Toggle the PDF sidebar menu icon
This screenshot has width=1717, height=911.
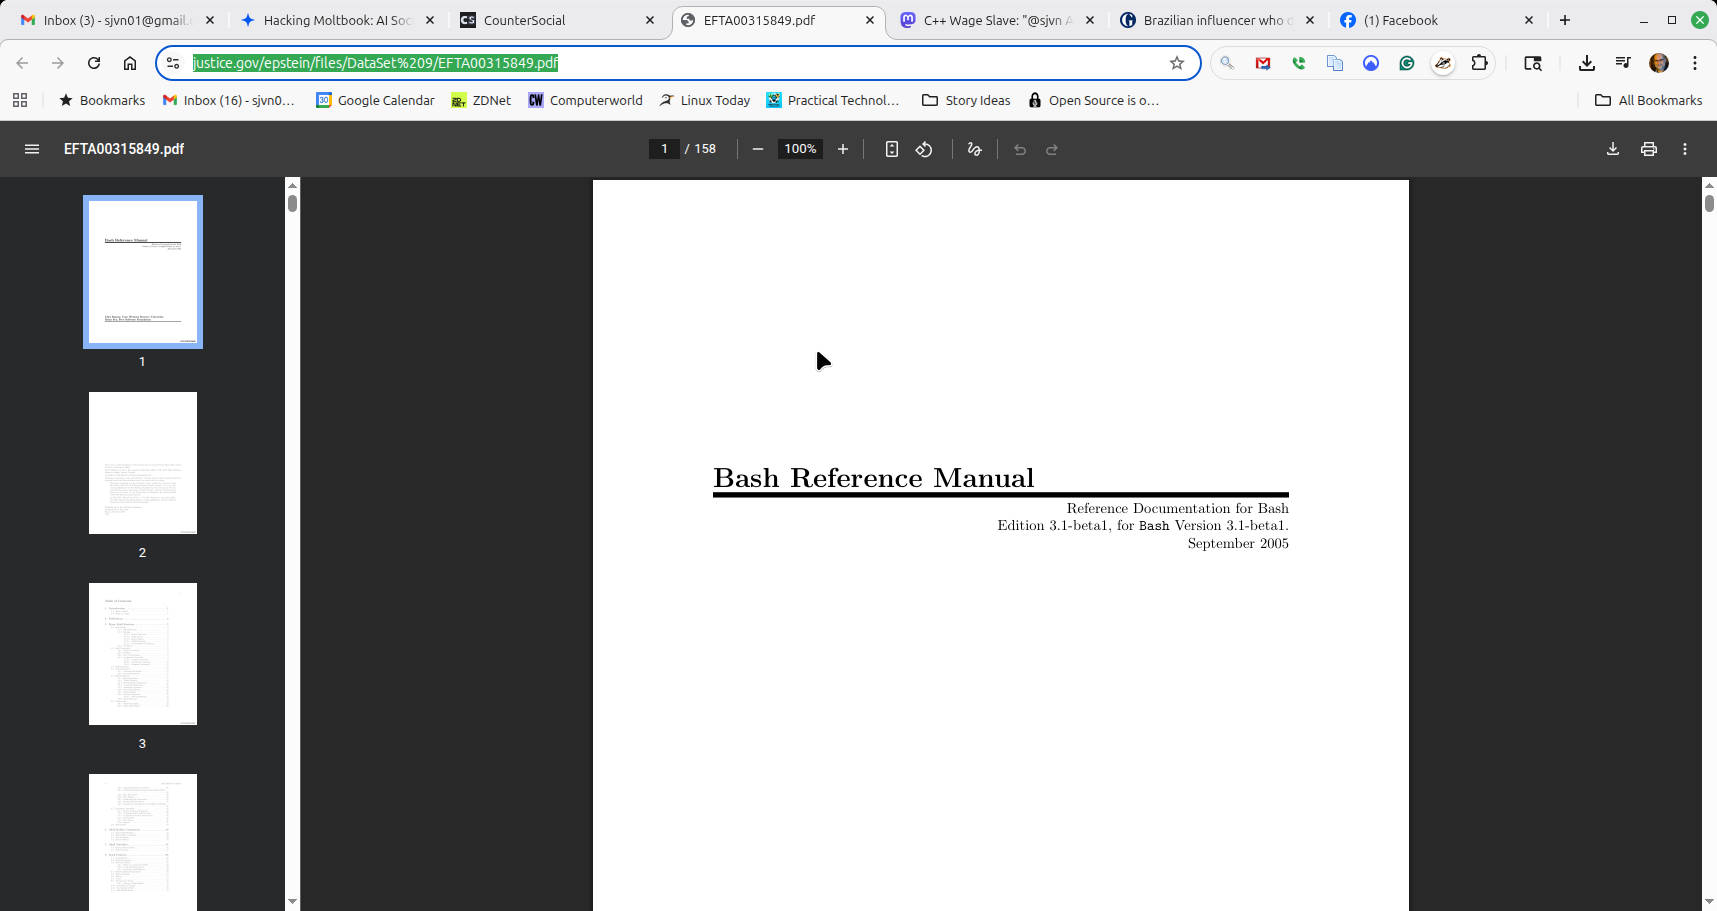click(x=32, y=149)
